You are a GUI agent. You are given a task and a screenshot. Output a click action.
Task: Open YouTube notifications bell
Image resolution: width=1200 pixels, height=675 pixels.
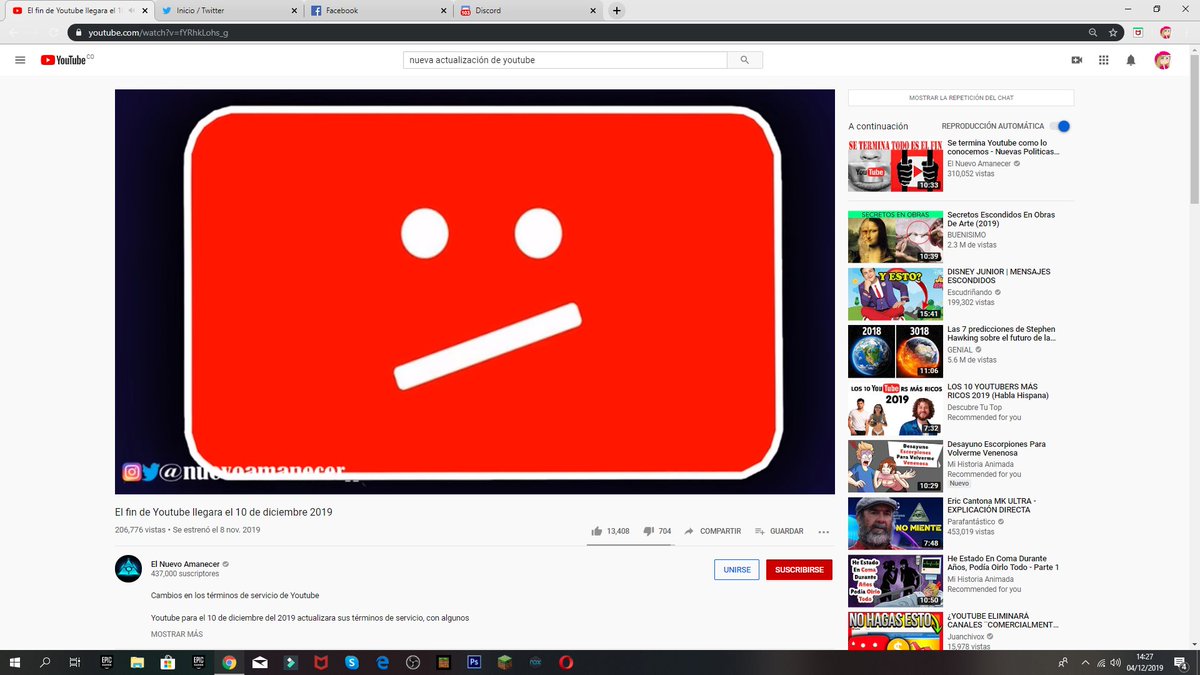click(1131, 60)
